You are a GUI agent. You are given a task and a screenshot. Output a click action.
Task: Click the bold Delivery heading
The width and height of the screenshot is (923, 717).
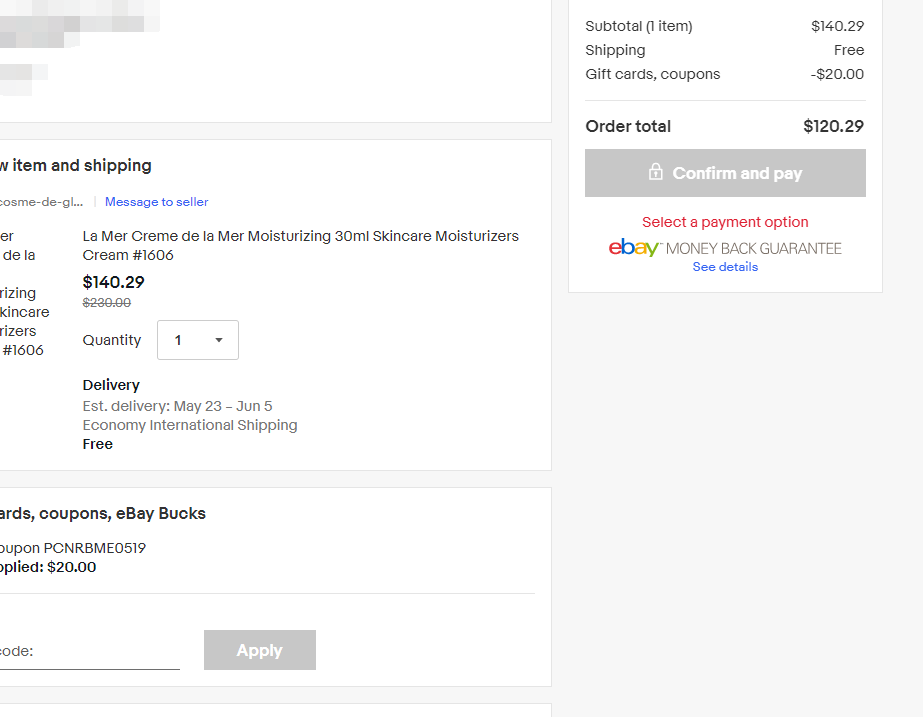pyautogui.click(x=111, y=385)
